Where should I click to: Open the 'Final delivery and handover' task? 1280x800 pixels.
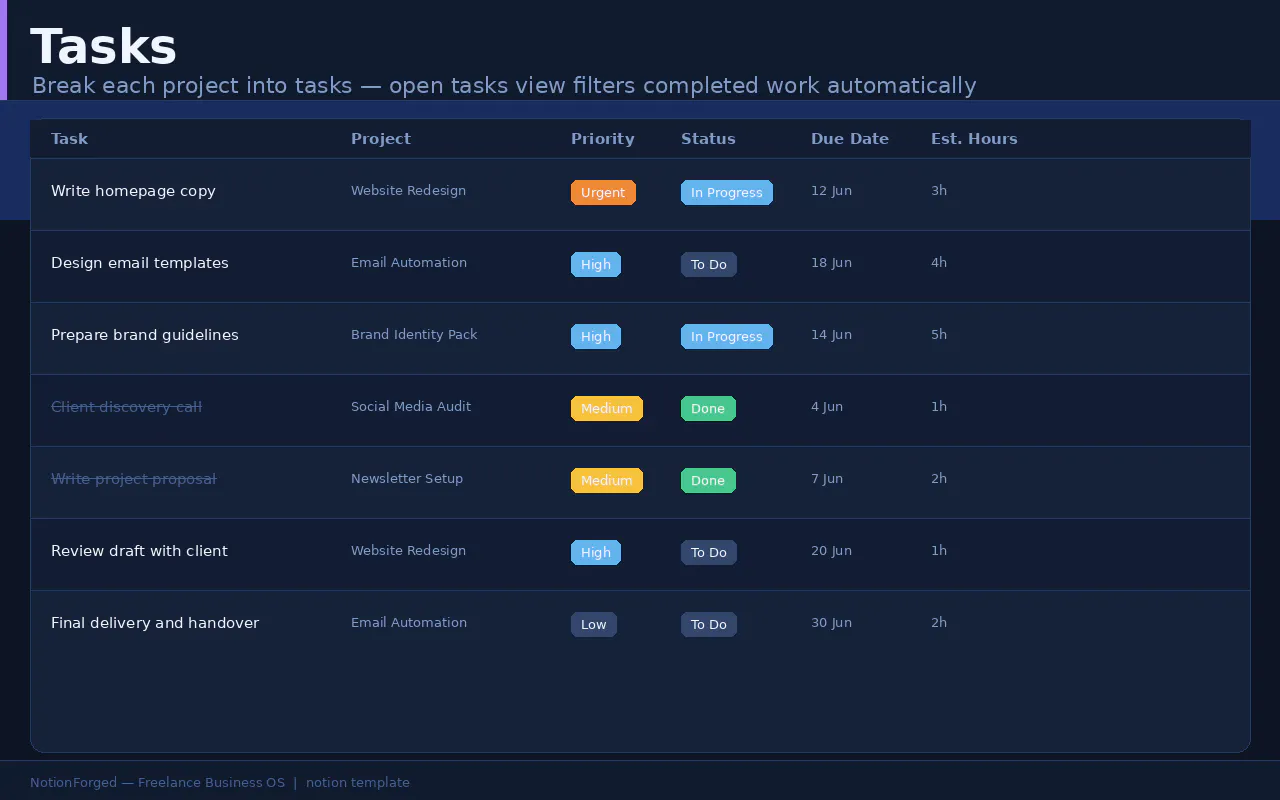tap(155, 623)
